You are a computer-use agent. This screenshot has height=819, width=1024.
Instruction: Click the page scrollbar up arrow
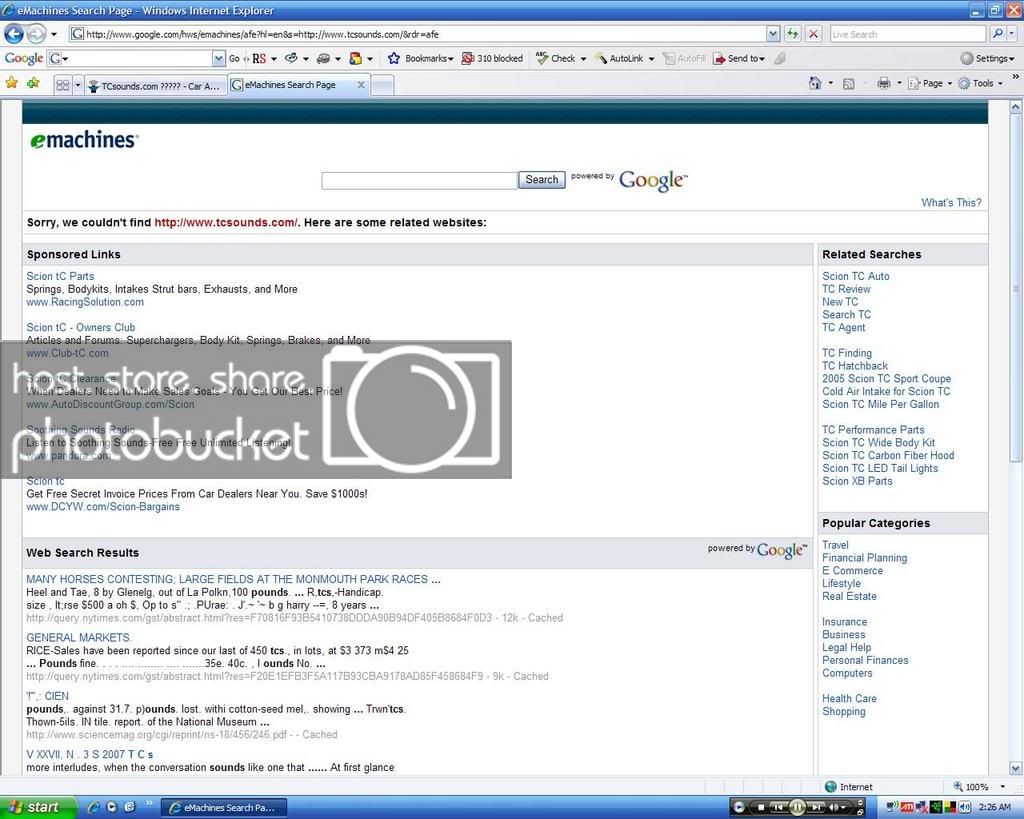[x=1016, y=106]
